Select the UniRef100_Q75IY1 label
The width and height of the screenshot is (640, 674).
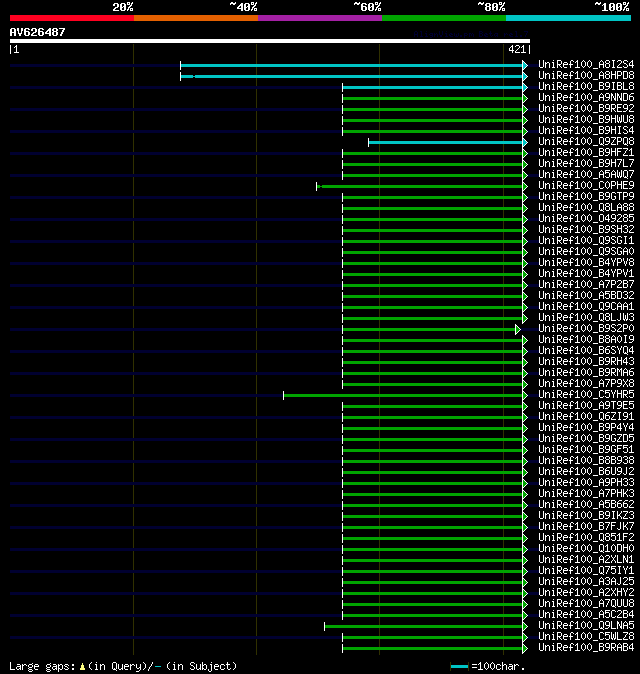pos(586,570)
